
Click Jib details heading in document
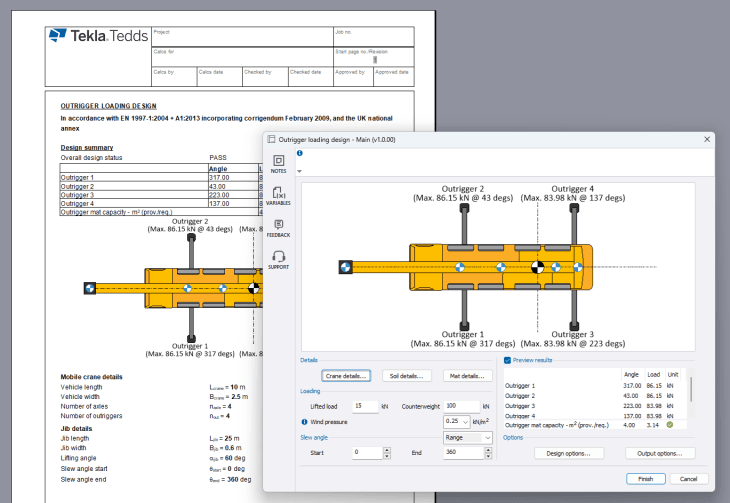point(76,428)
